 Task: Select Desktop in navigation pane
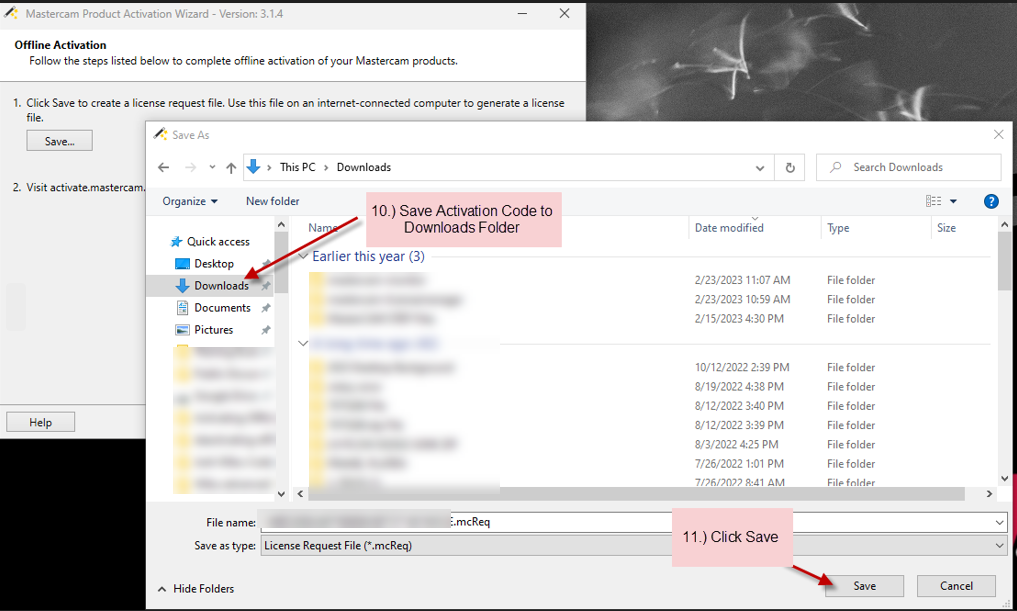(x=214, y=264)
